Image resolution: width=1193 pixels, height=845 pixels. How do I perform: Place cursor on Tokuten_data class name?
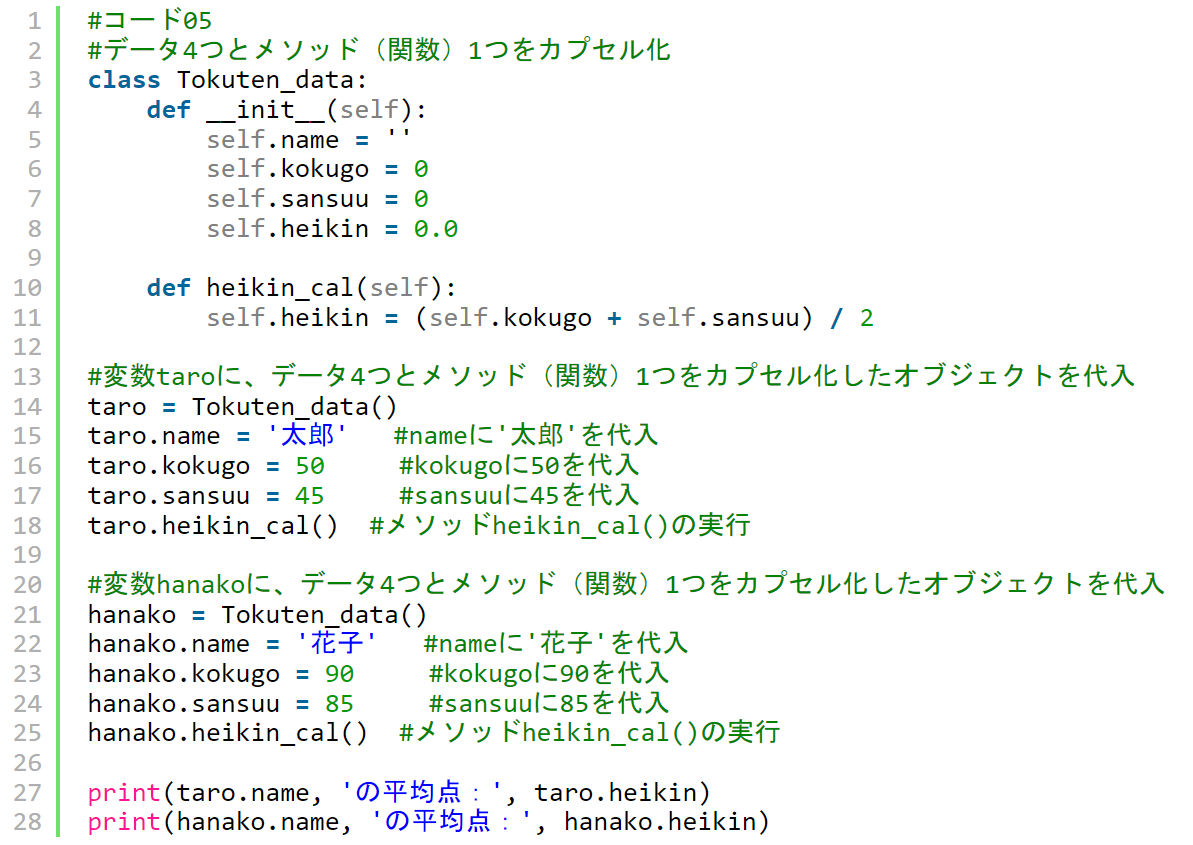click(x=266, y=81)
